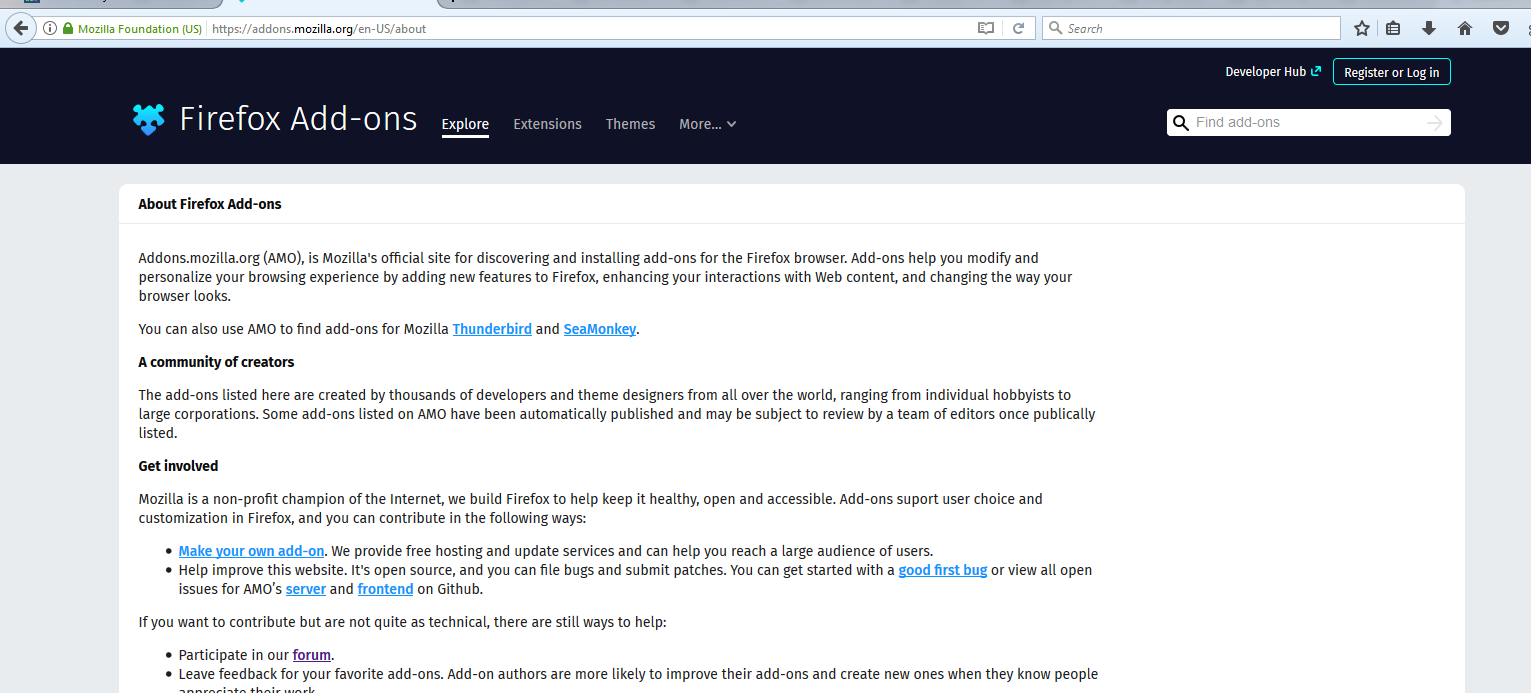The image size is (1531, 693).
Task: Reload the page with the refresh icon
Action: click(x=1018, y=29)
